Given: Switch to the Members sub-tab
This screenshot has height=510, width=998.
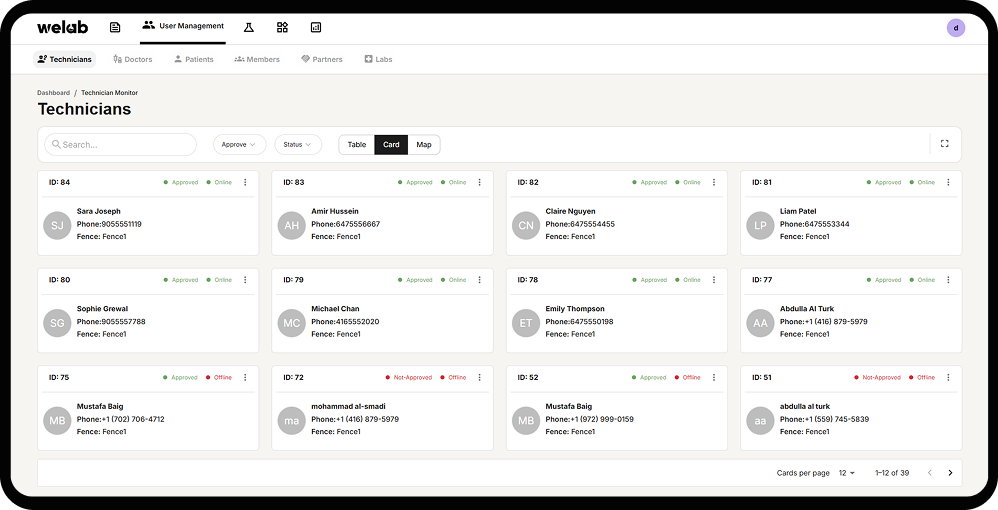Looking at the screenshot, I should click(x=257, y=59).
